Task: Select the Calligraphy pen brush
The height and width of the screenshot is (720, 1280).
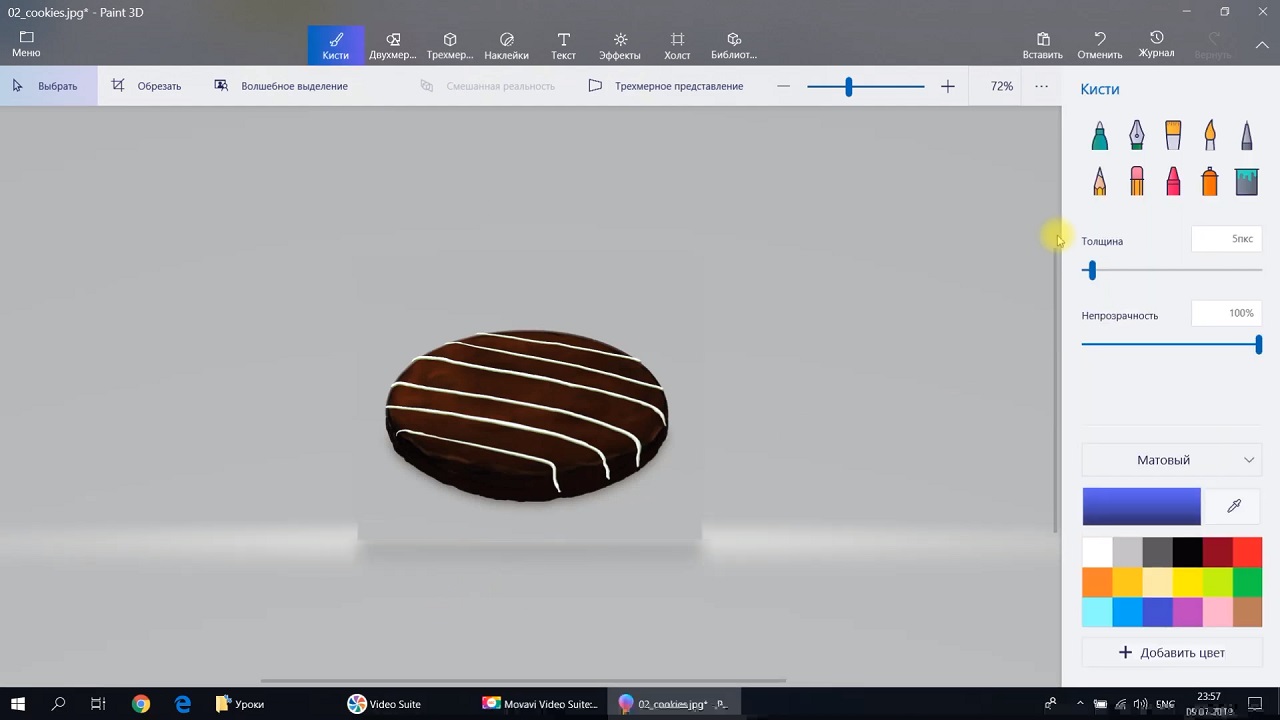Action: pos(1136,135)
